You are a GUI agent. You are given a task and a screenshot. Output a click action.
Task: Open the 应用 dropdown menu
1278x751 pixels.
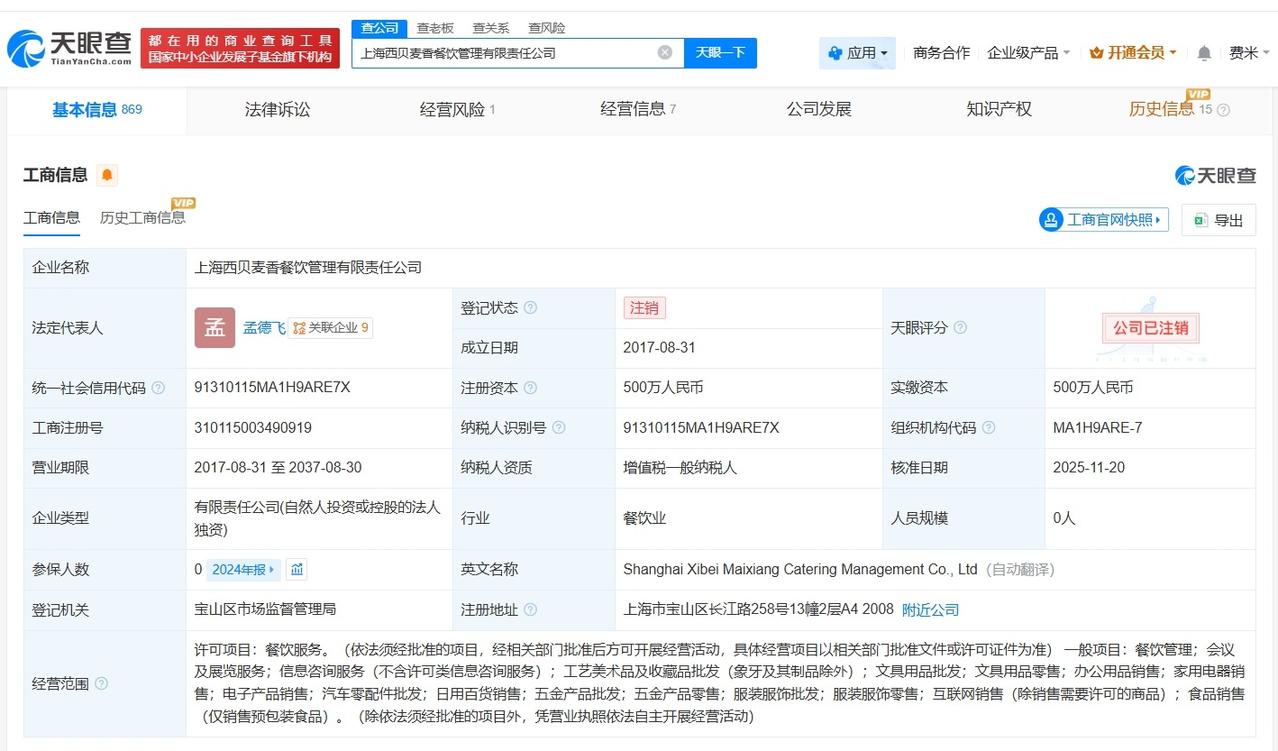tap(857, 53)
